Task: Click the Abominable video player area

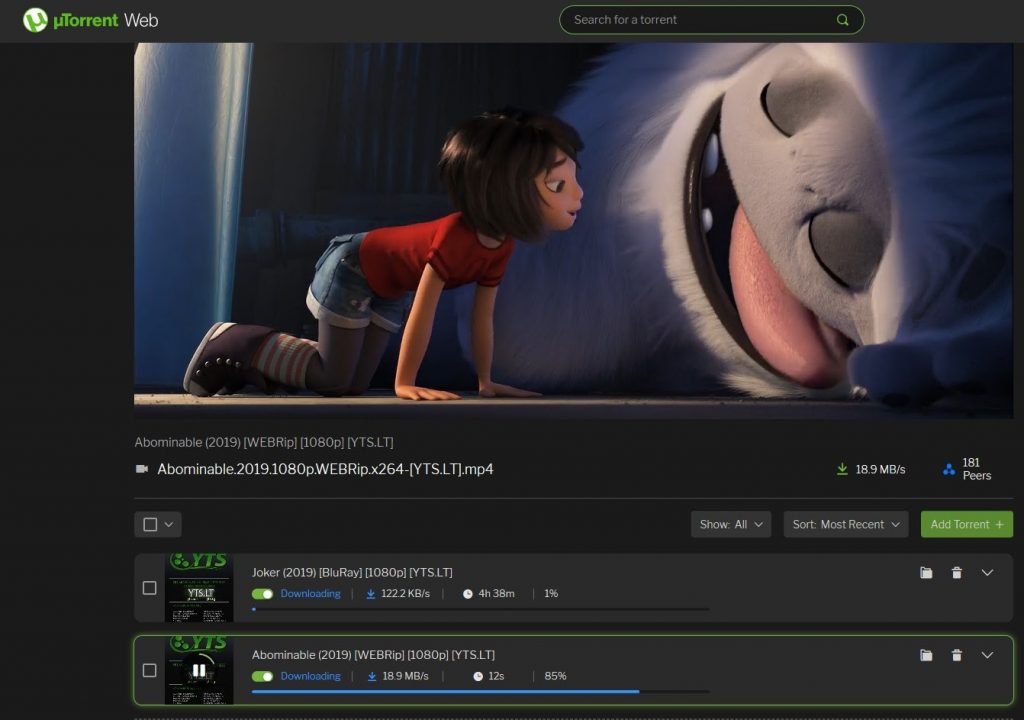Action: pyautogui.click(x=573, y=231)
